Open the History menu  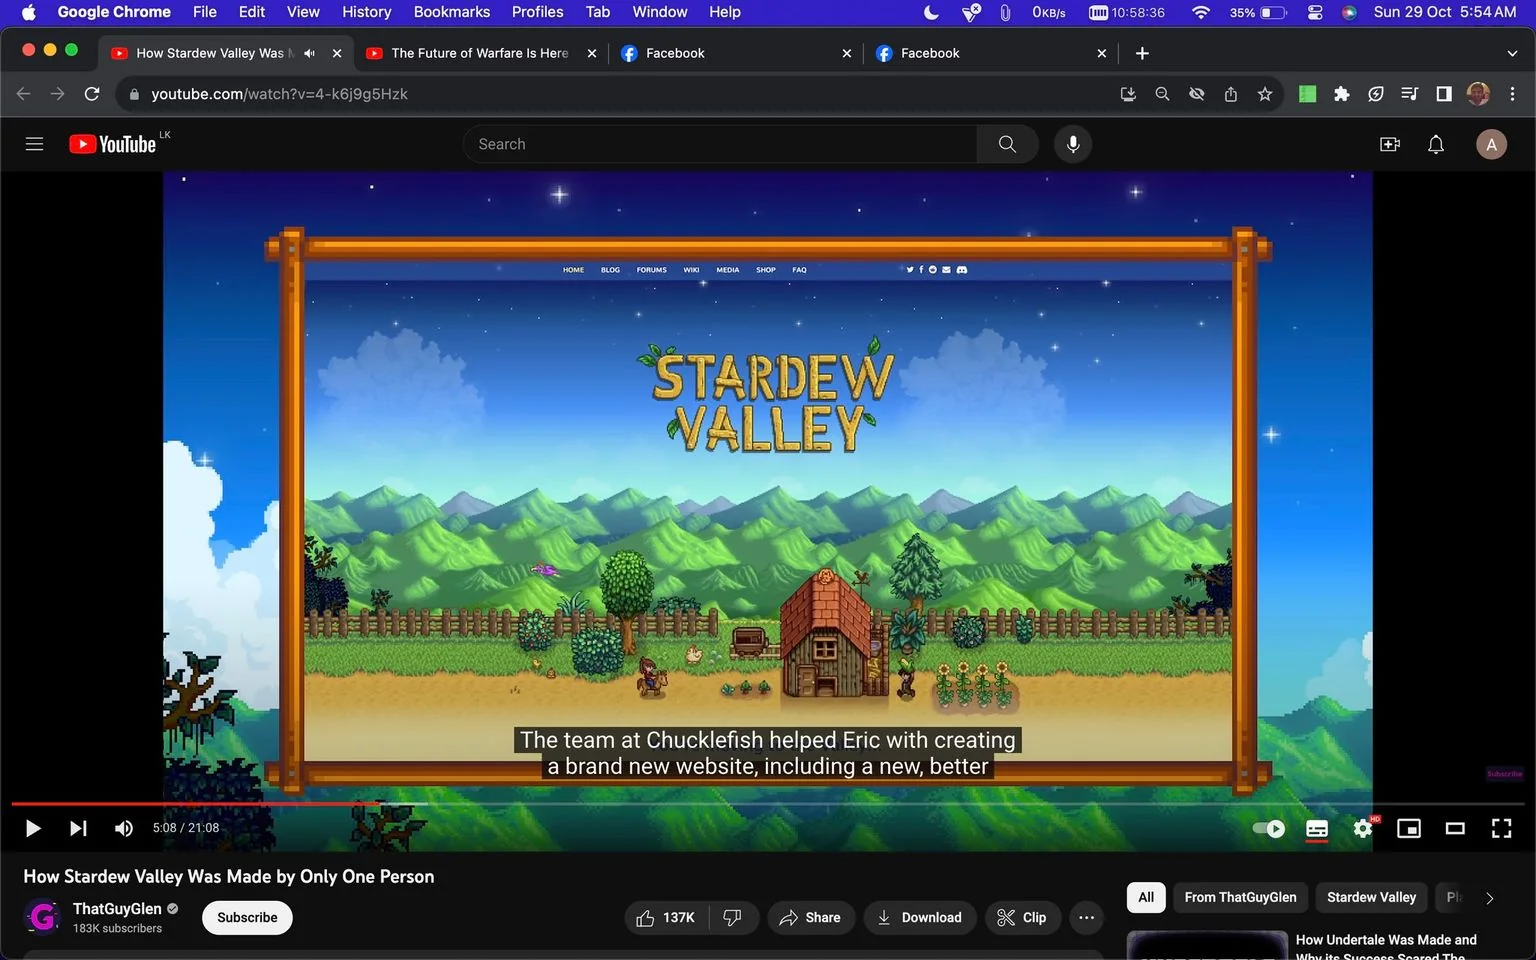tap(366, 12)
